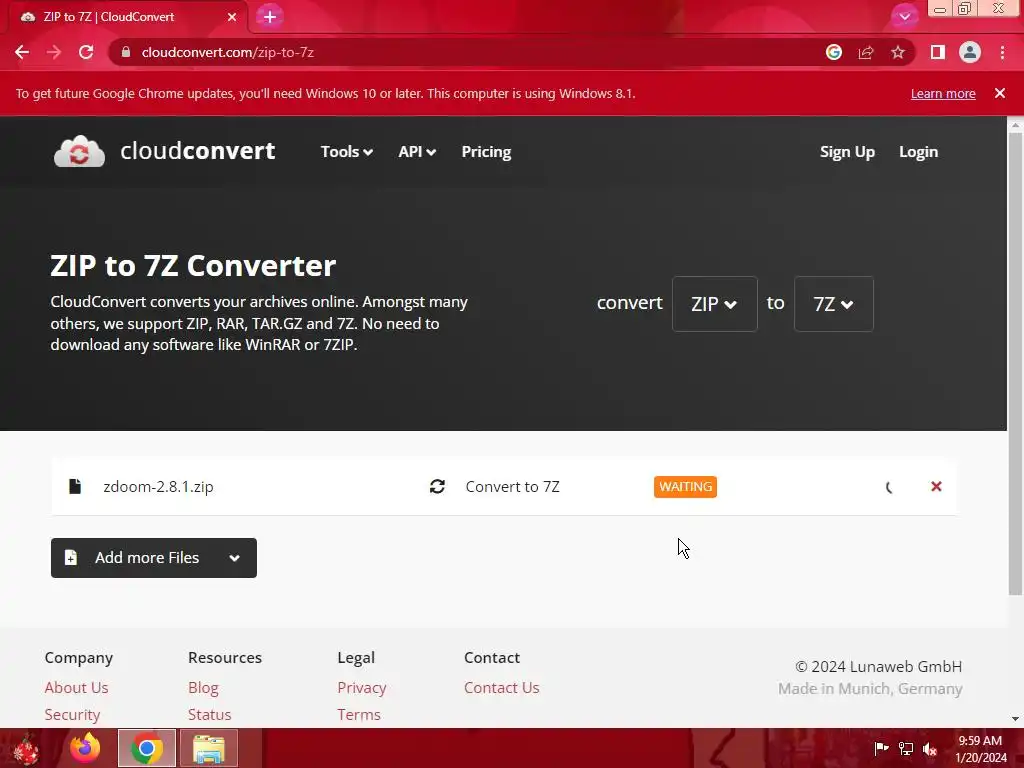Open the Action Center flag icon in tray
Viewport: 1024px width, 768px height.
[881, 748]
